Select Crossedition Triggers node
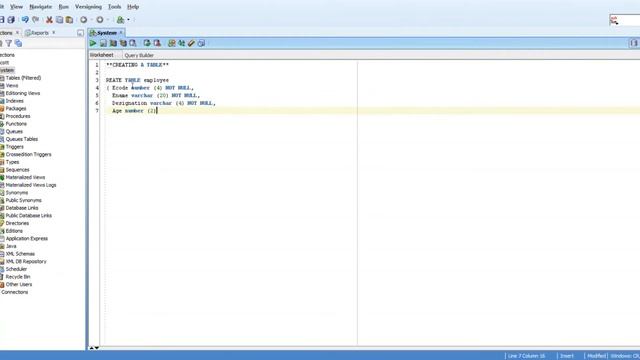Image resolution: width=640 pixels, height=360 pixels. coord(29,154)
